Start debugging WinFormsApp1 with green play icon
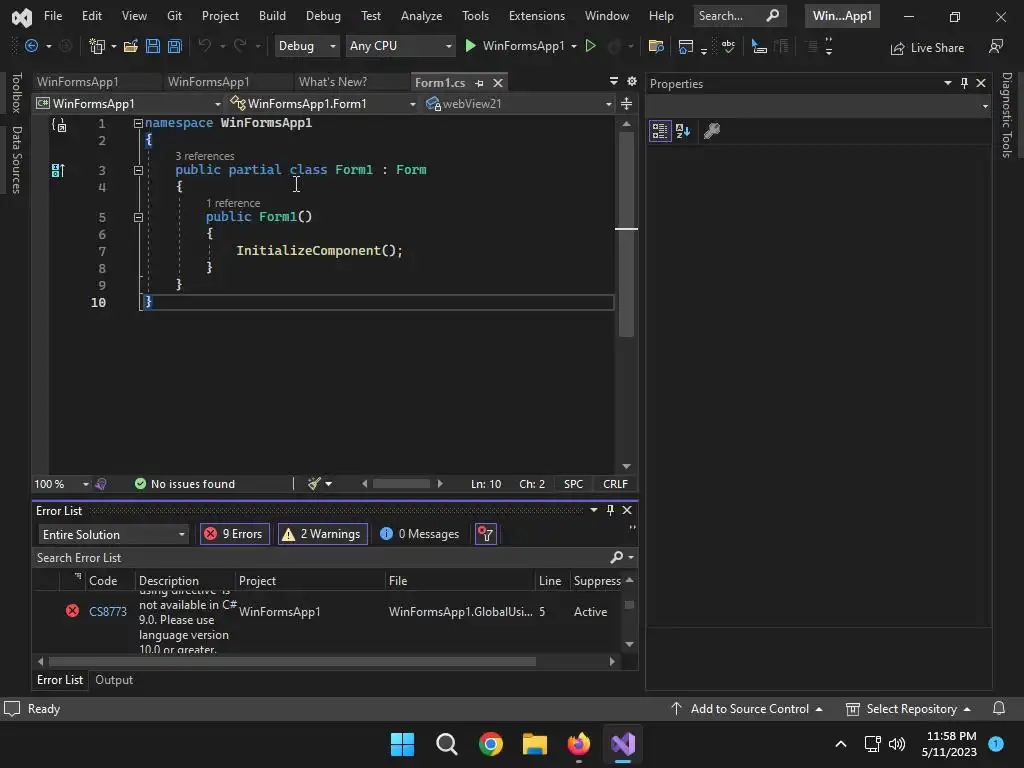1024x768 pixels. coord(470,46)
